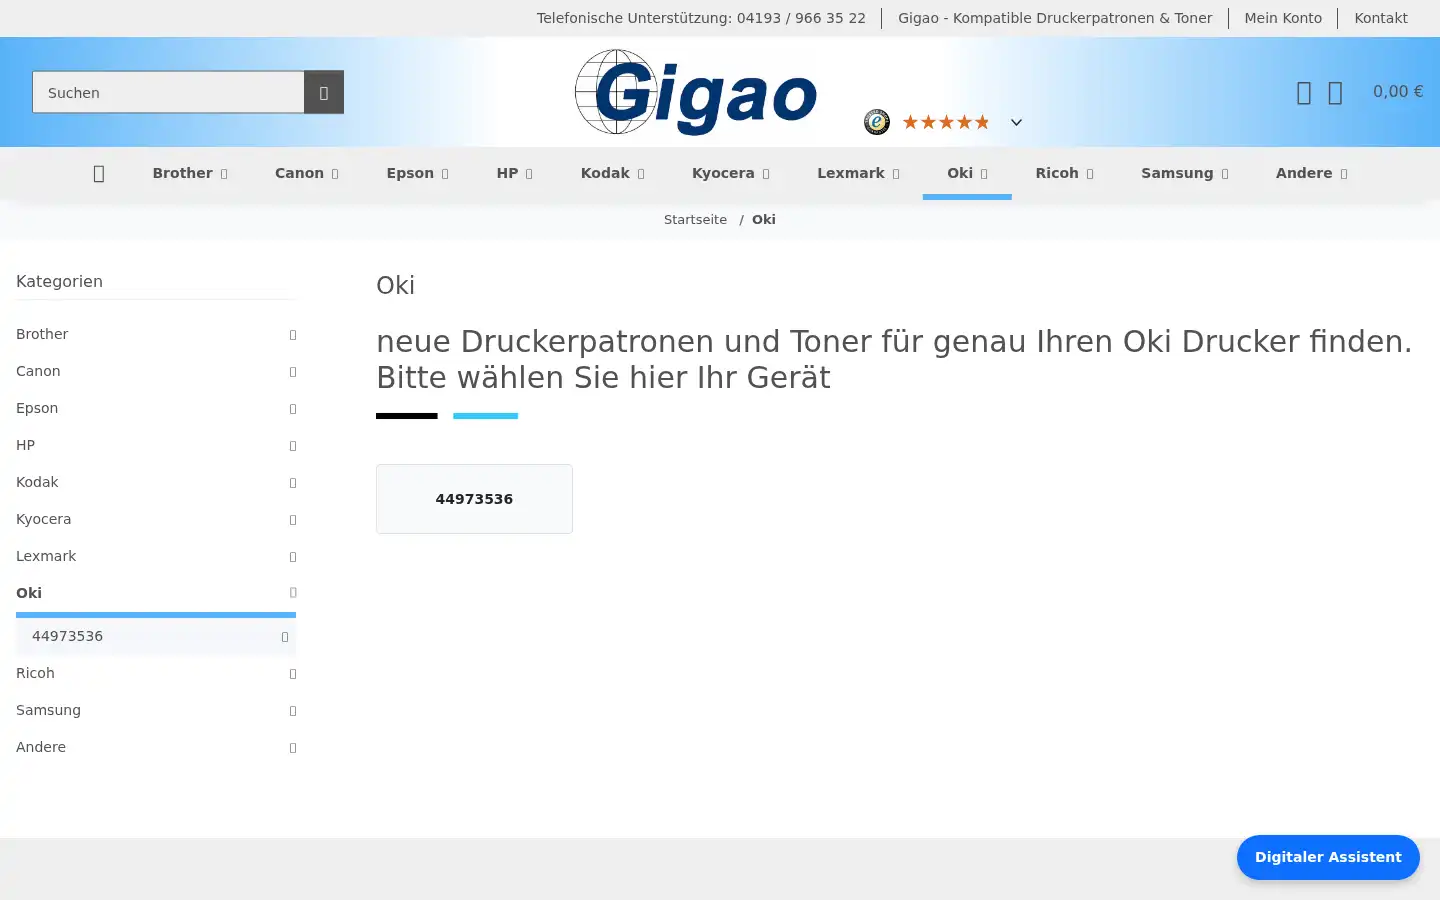Select Brother in Kategorien sidebar

point(42,334)
